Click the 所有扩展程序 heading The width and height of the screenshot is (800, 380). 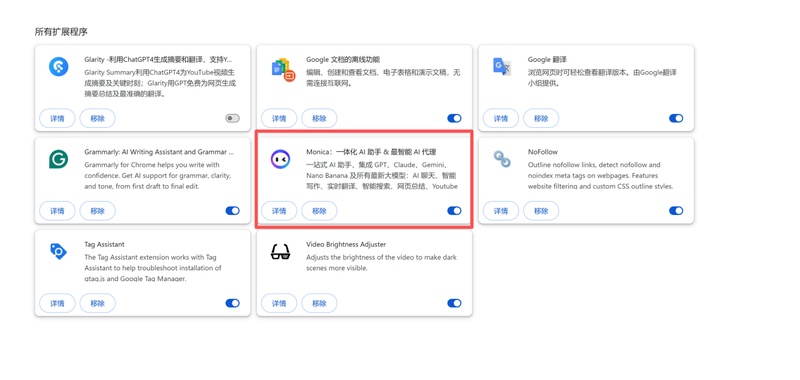[x=61, y=32]
